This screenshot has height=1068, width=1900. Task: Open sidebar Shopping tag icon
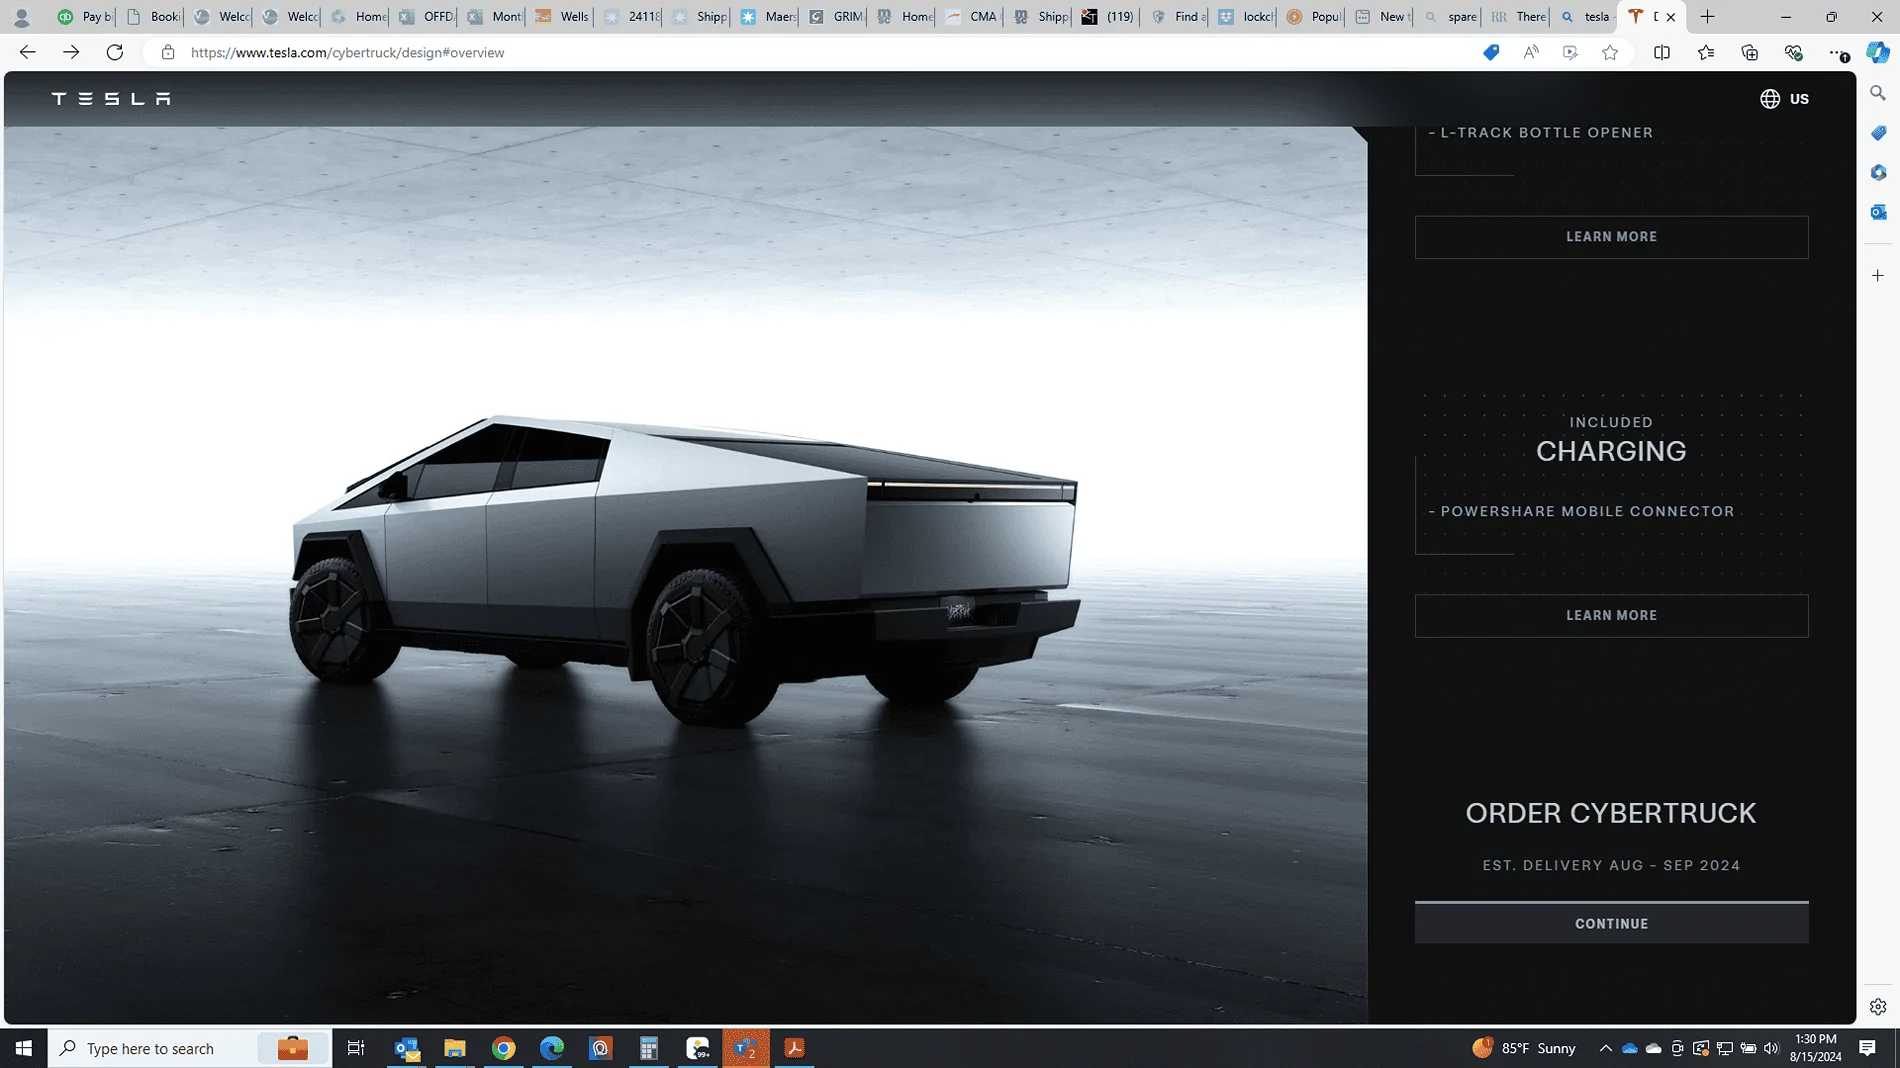click(1878, 133)
